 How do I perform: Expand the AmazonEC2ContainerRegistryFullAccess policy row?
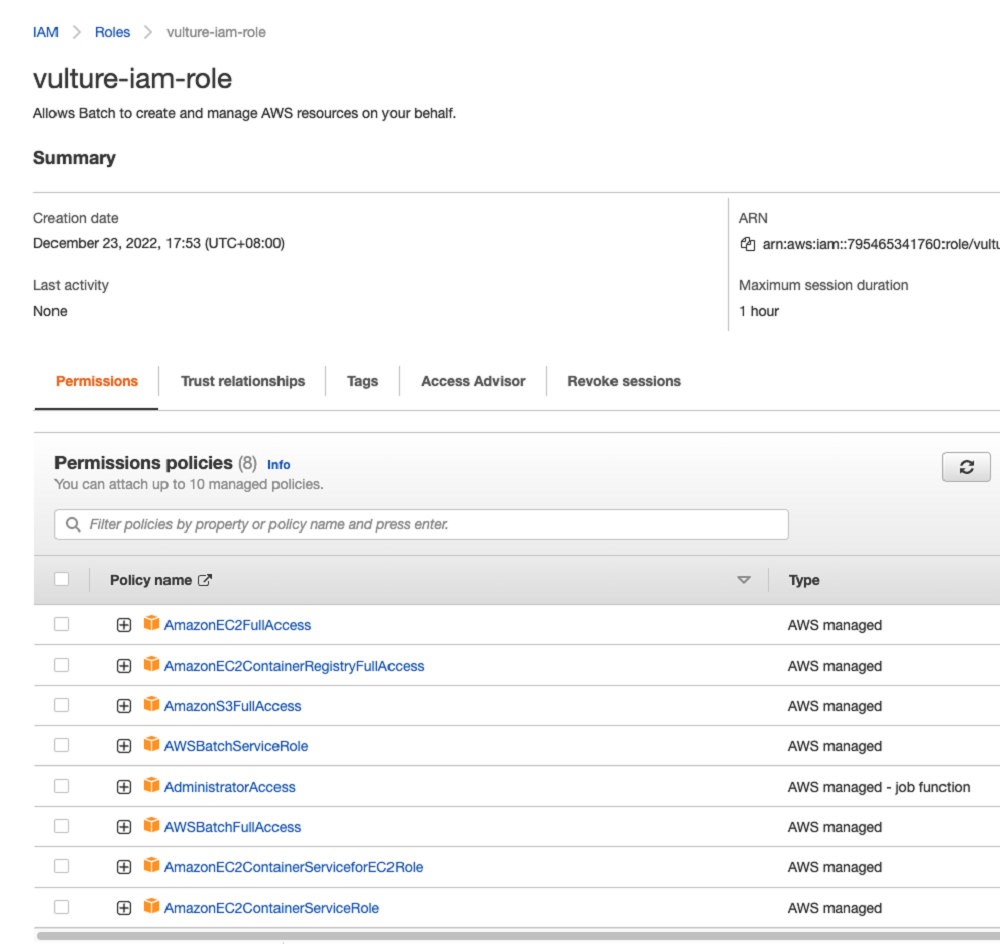[x=124, y=666]
